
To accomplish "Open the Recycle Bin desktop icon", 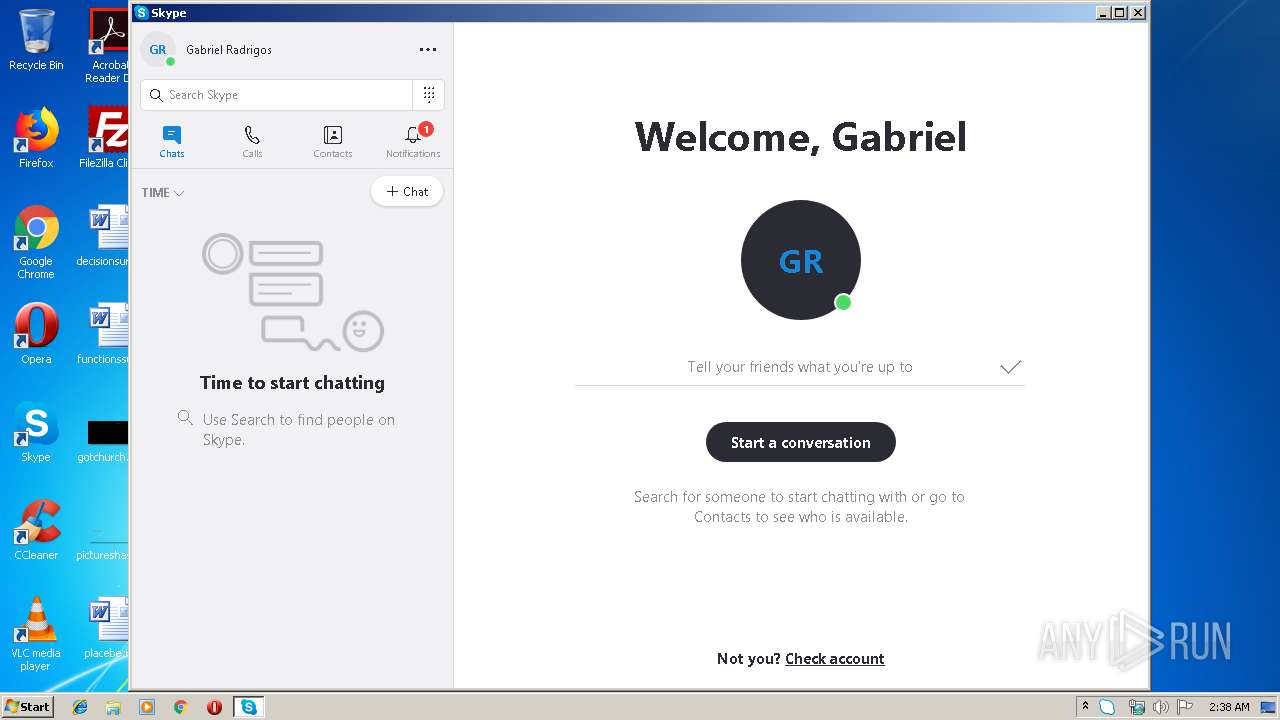I will click(36, 40).
